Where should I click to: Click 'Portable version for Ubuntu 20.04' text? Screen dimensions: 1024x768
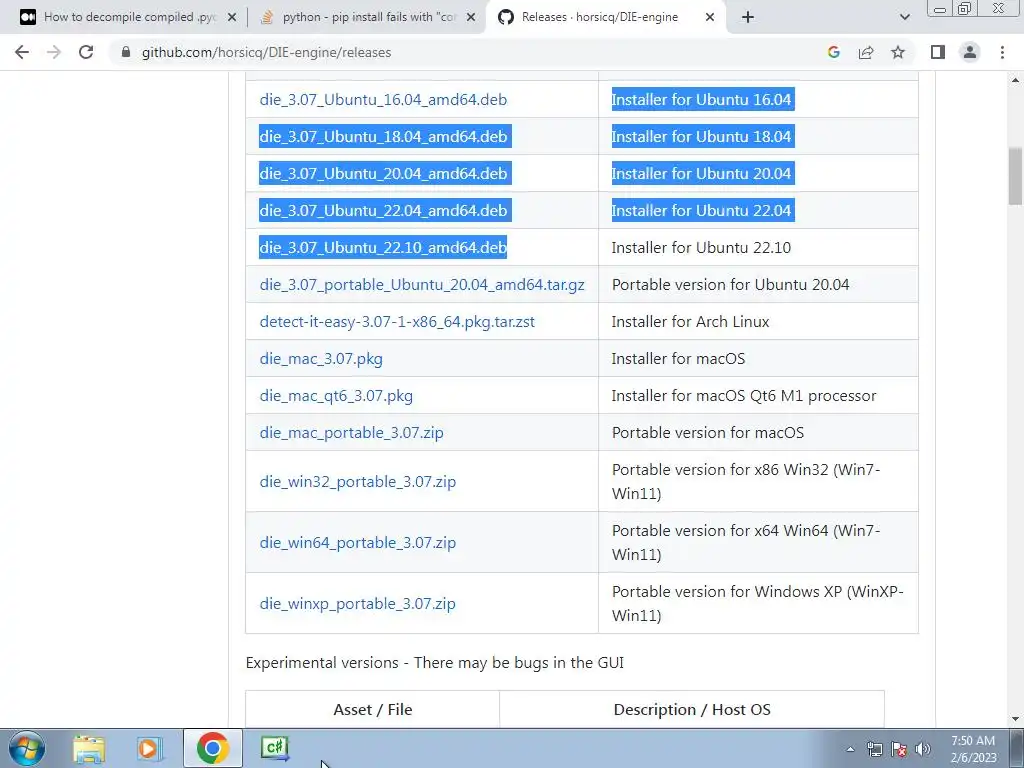[x=730, y=285]
